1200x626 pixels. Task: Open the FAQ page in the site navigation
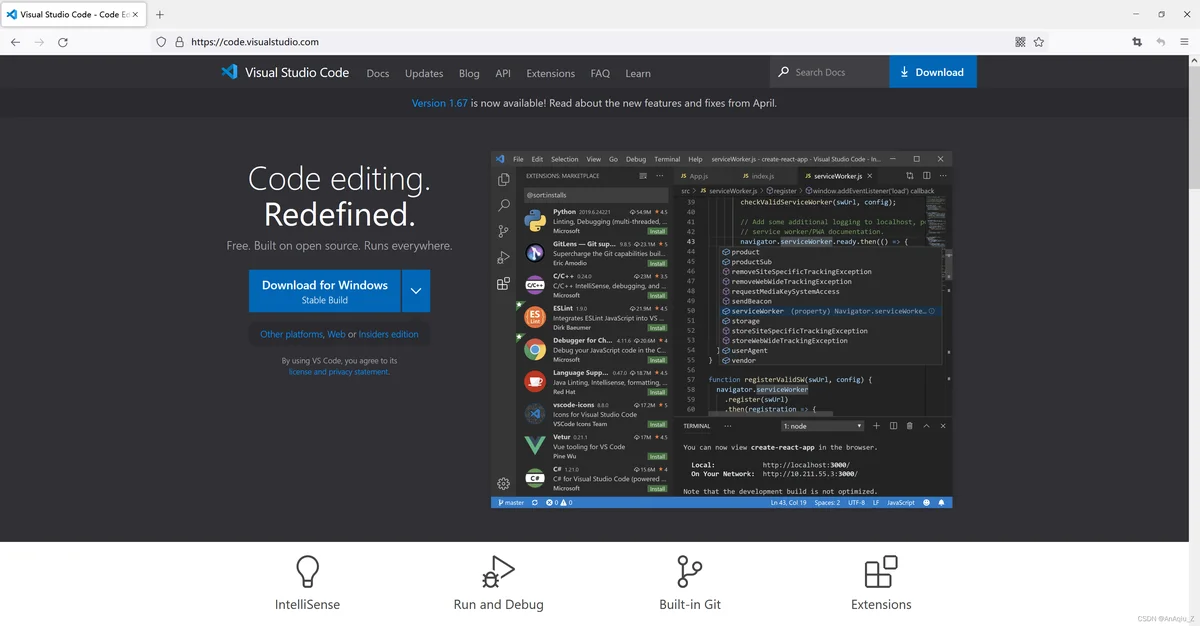(x=600, y=73)
